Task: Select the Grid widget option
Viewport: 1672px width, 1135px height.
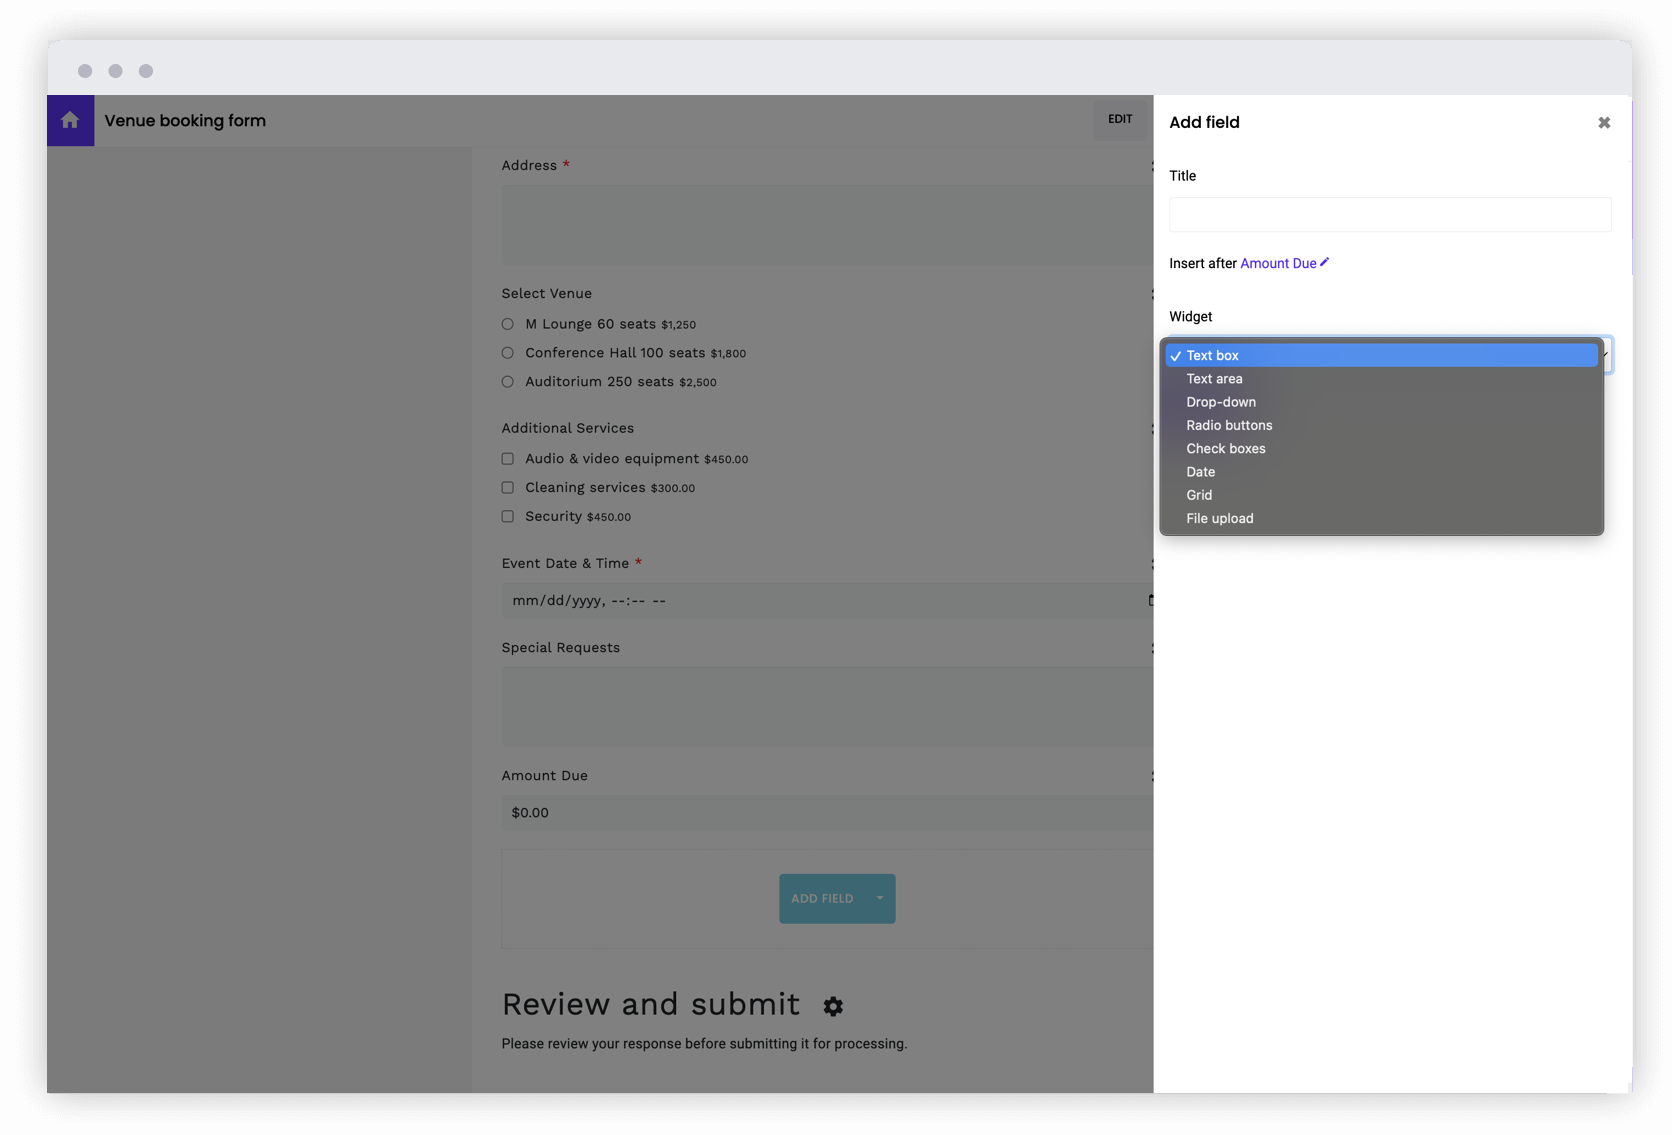Action: [x=1198, y=494]
